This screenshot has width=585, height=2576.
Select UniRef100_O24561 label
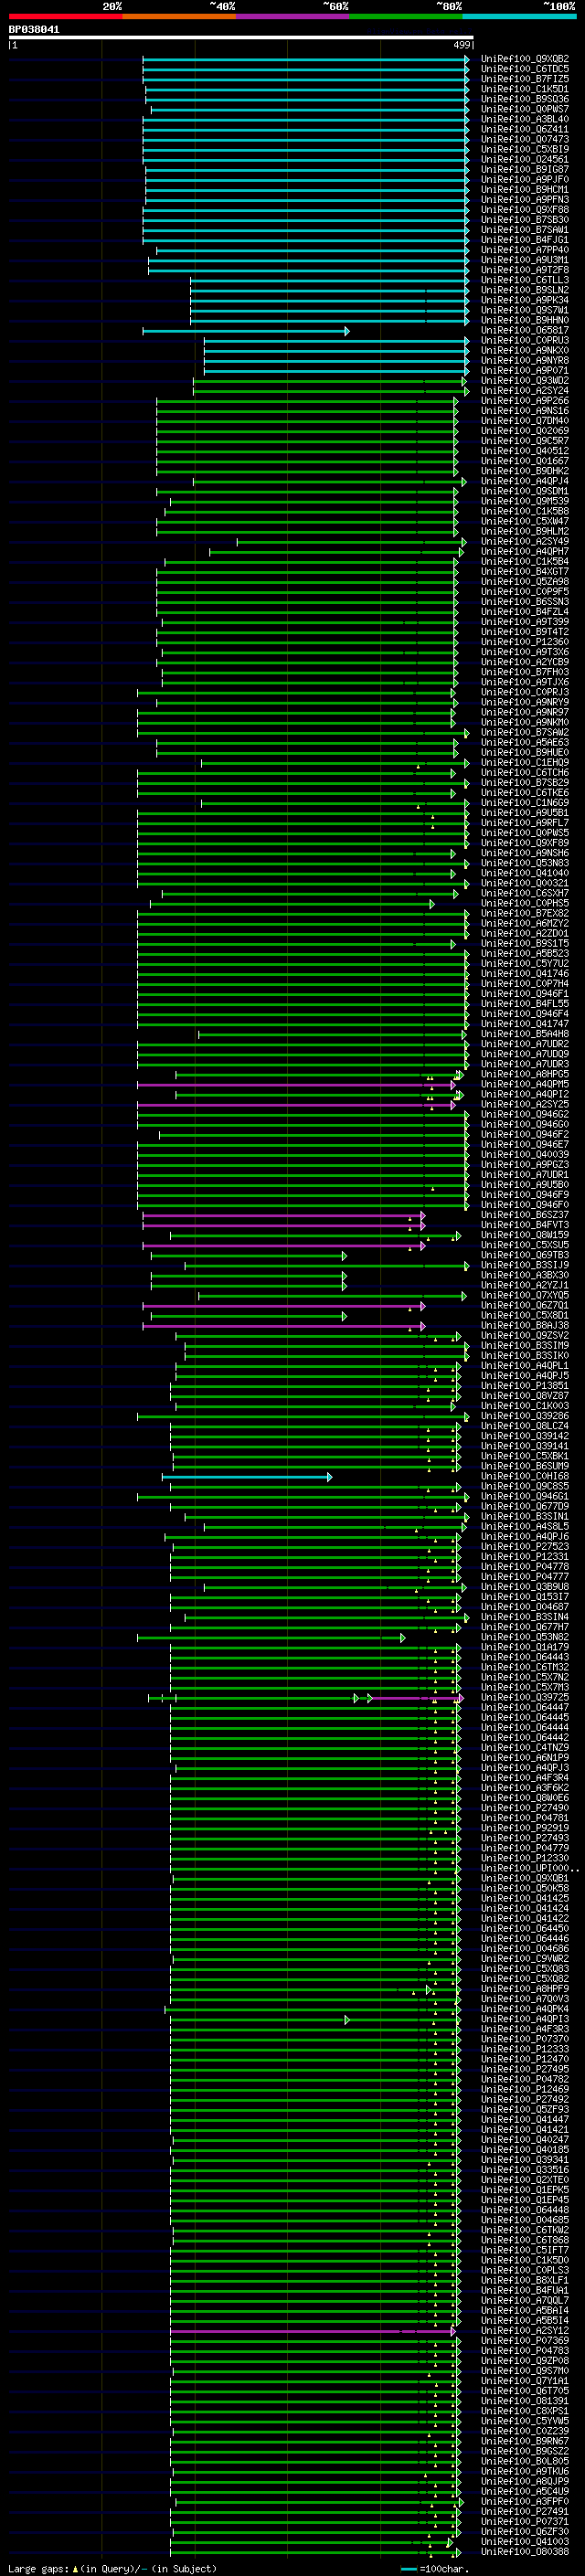(524, 159)
